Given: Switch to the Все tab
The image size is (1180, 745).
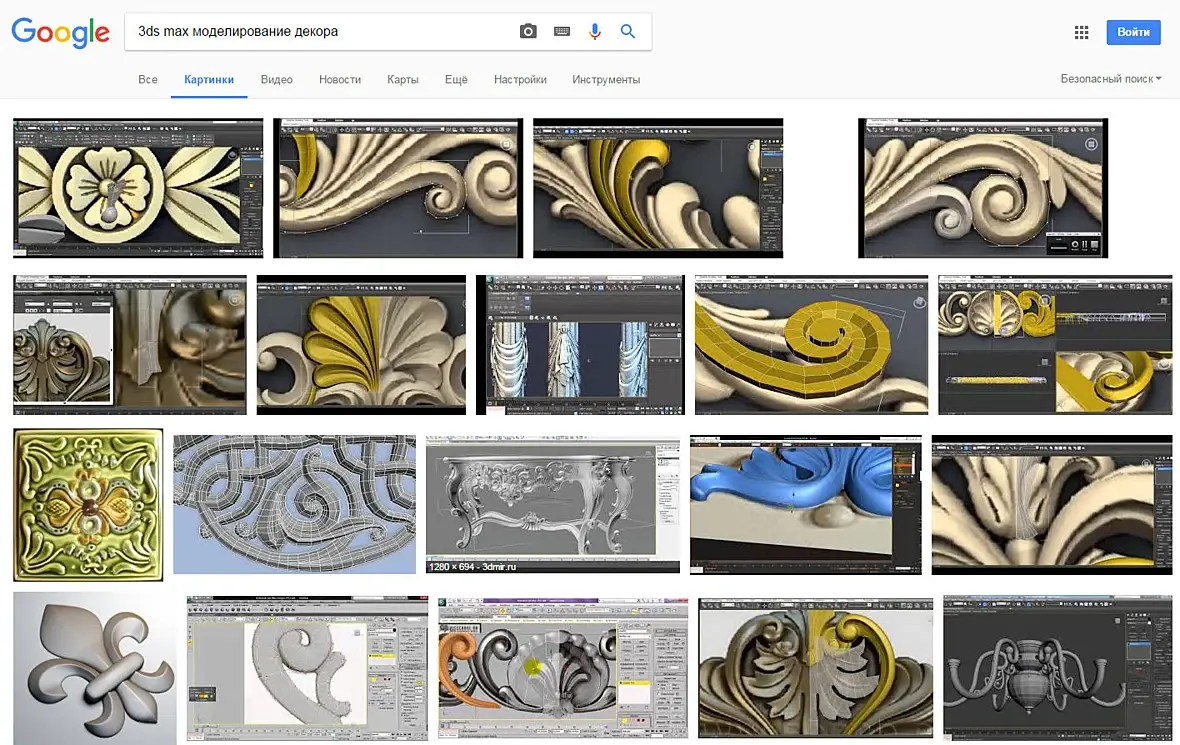Looking at the screenshot, I should click(148, 80).
